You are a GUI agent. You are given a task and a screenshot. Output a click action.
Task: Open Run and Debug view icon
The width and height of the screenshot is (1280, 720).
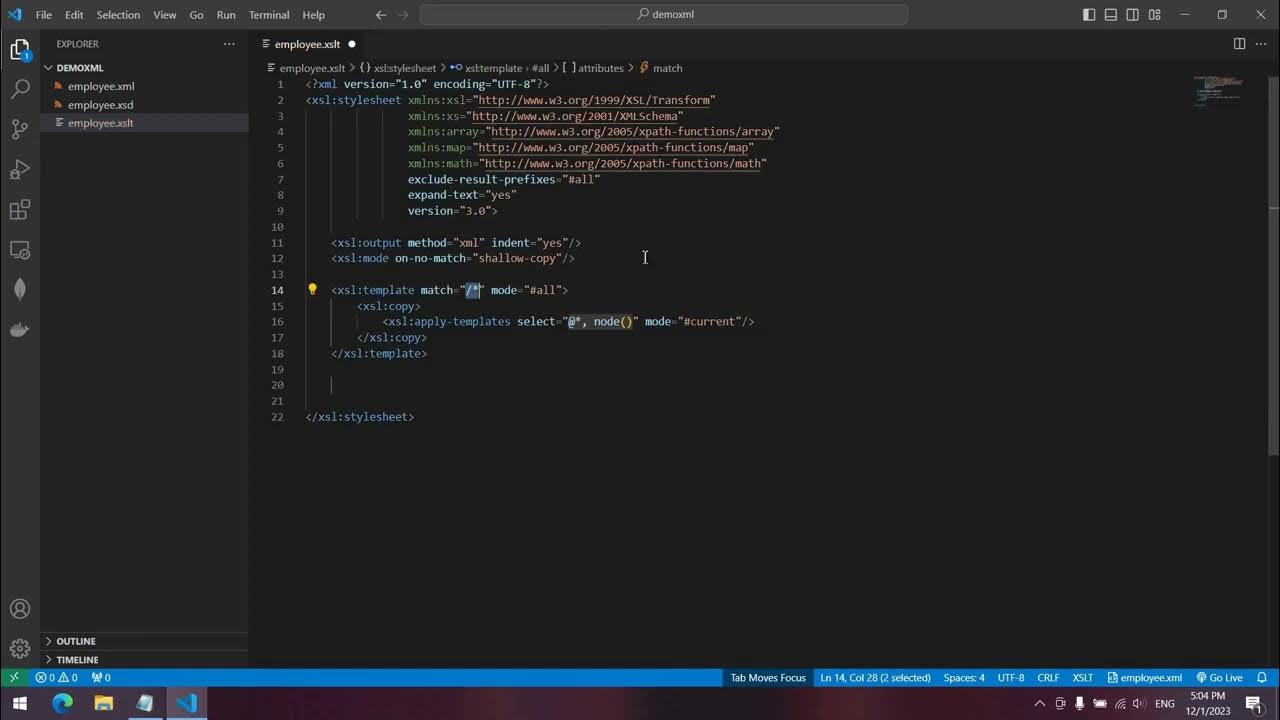20,169
